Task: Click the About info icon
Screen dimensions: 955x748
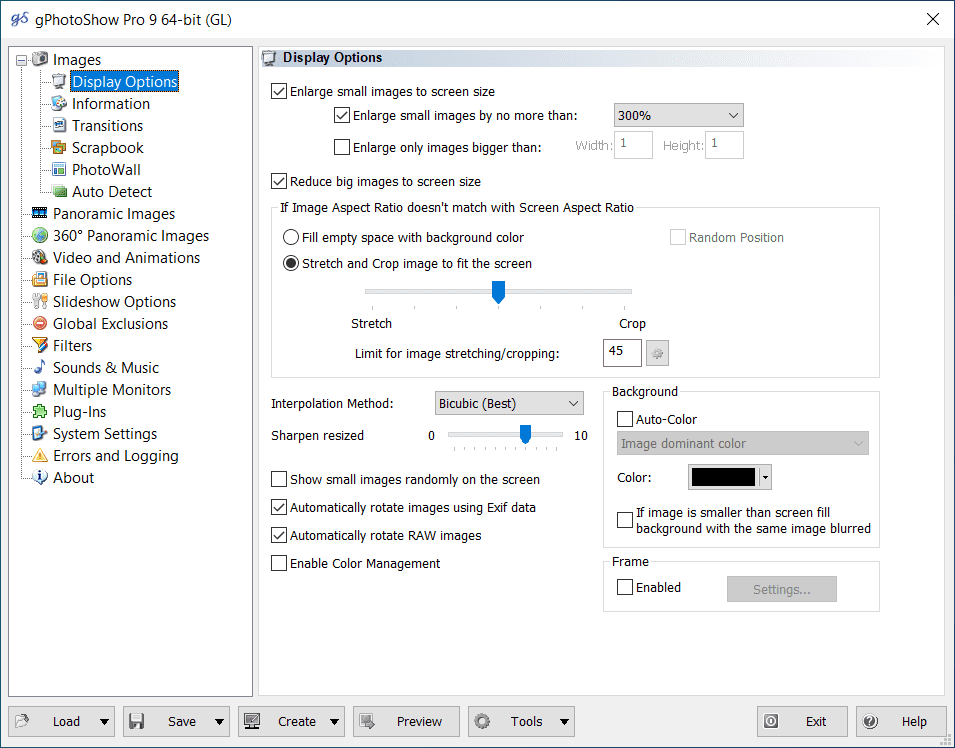Action: pos(40,477)
